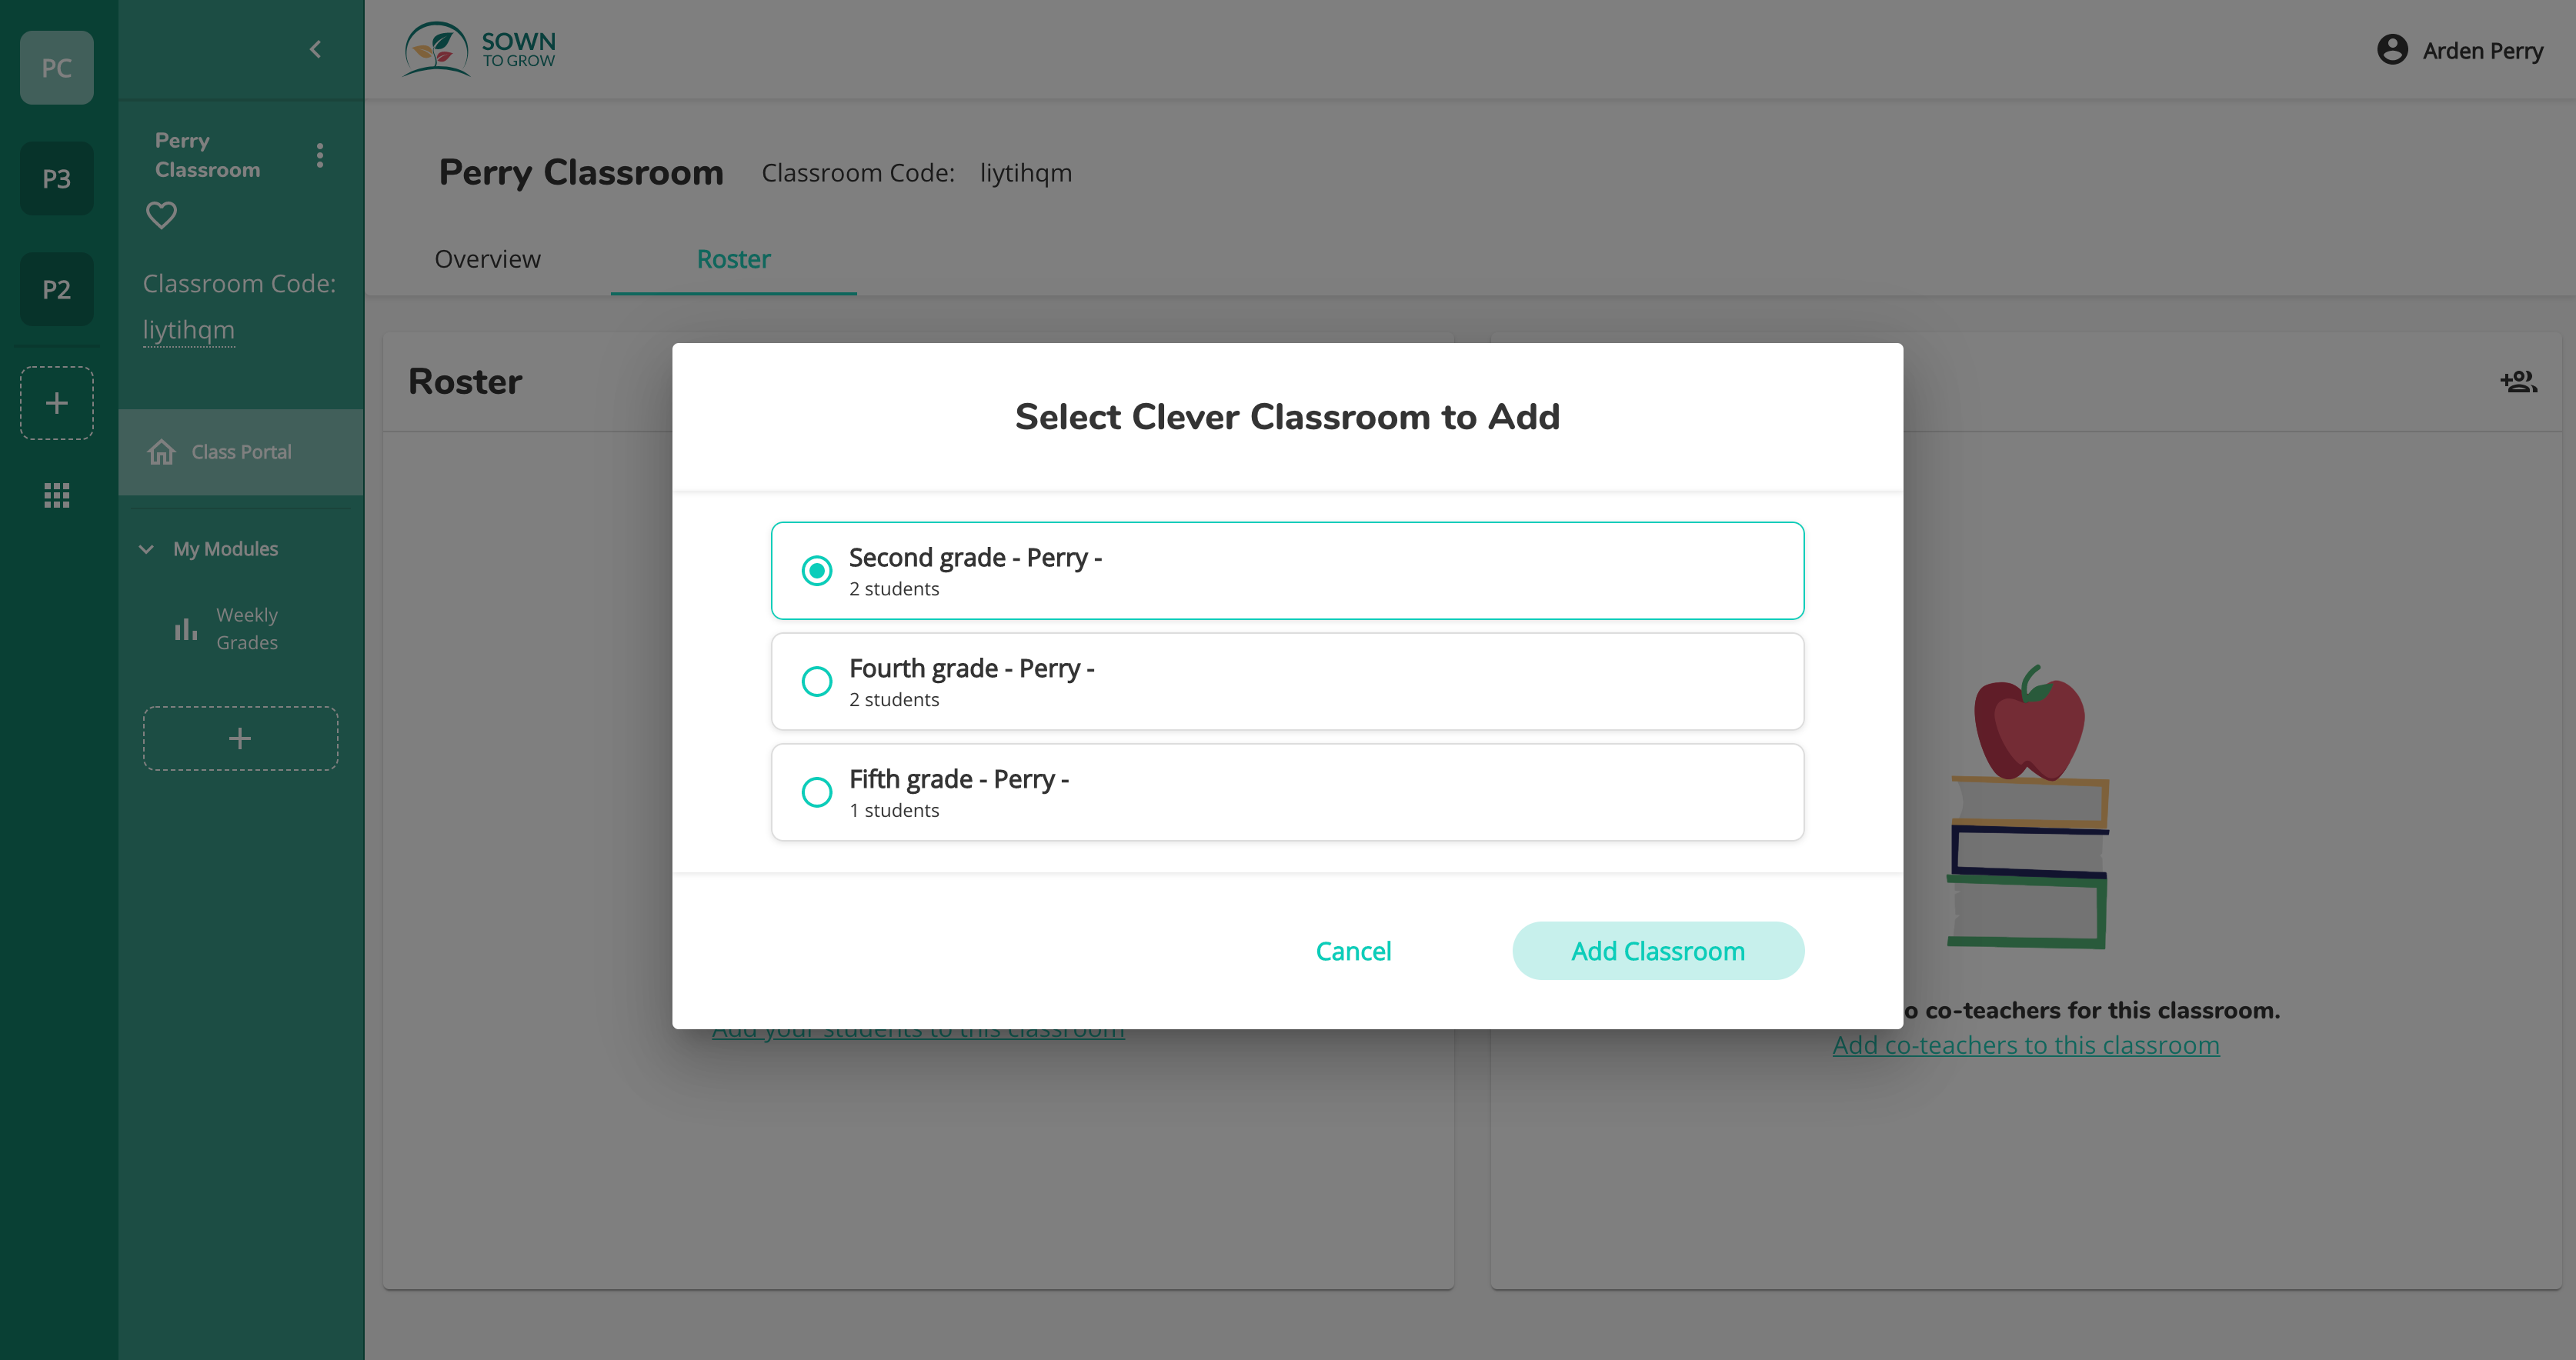Click the Cancel button in dialog
The width and height of the screenshot is (2576, 1360).
point(1354,949)
